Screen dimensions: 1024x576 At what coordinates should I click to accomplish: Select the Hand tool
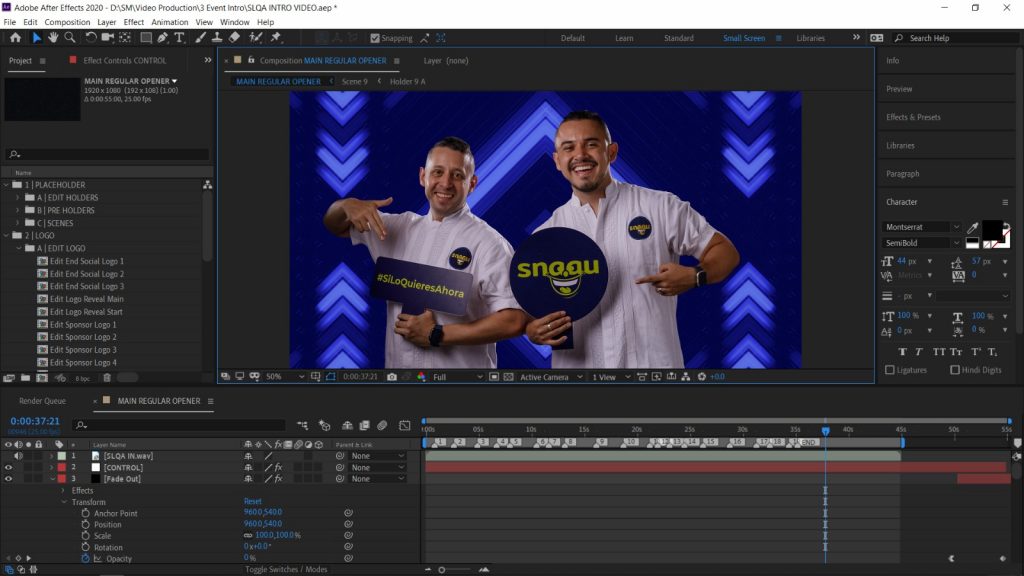pos(53,38)
